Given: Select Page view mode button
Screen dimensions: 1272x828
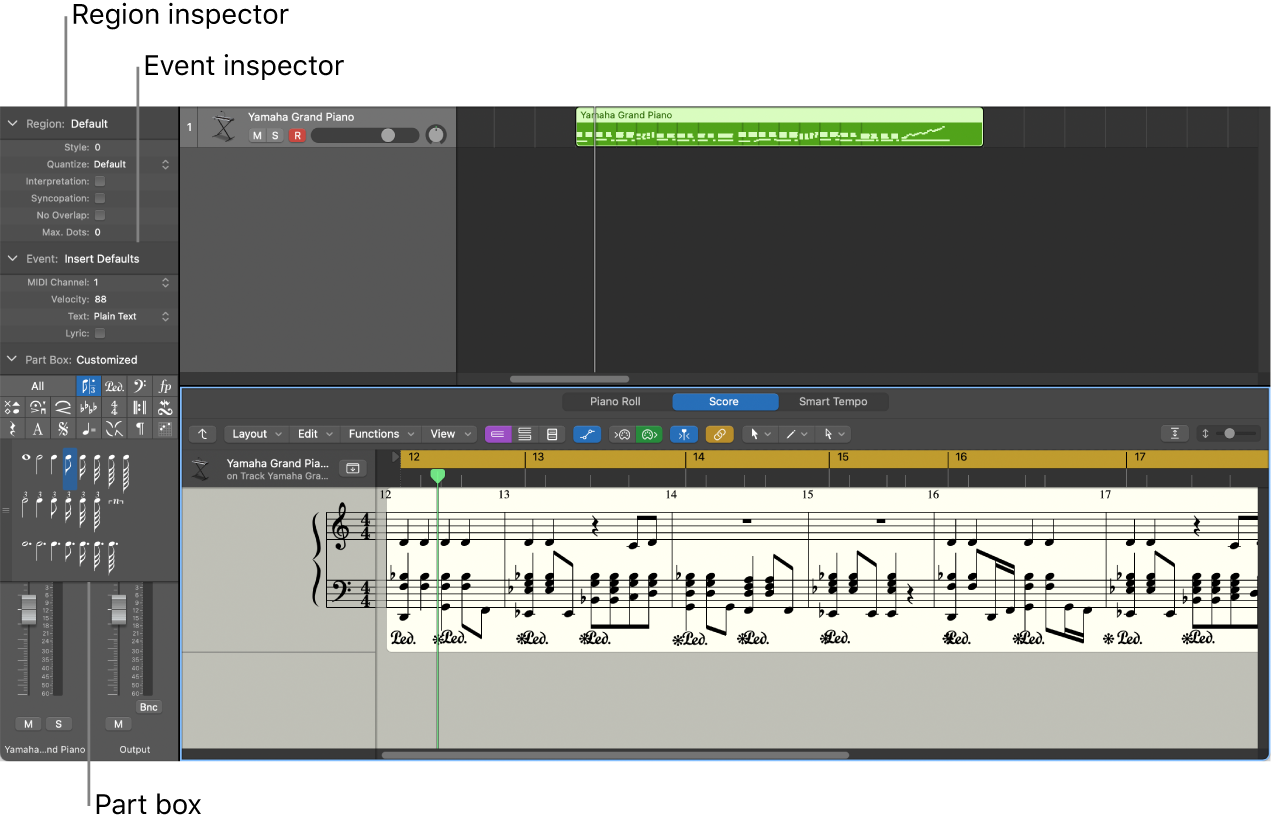Looking at the screenshot, I should (551, 434).
